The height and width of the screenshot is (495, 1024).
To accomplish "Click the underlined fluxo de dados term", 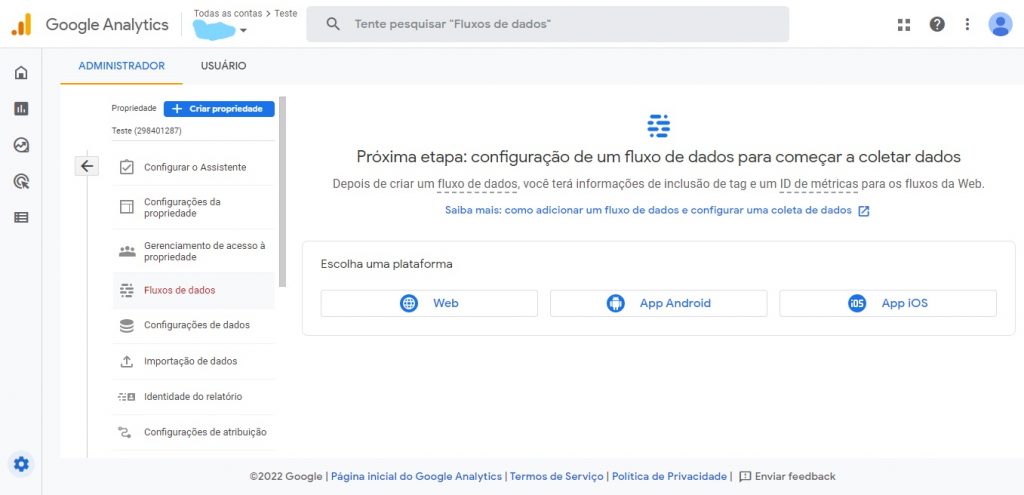I will (x=477, y=184).
